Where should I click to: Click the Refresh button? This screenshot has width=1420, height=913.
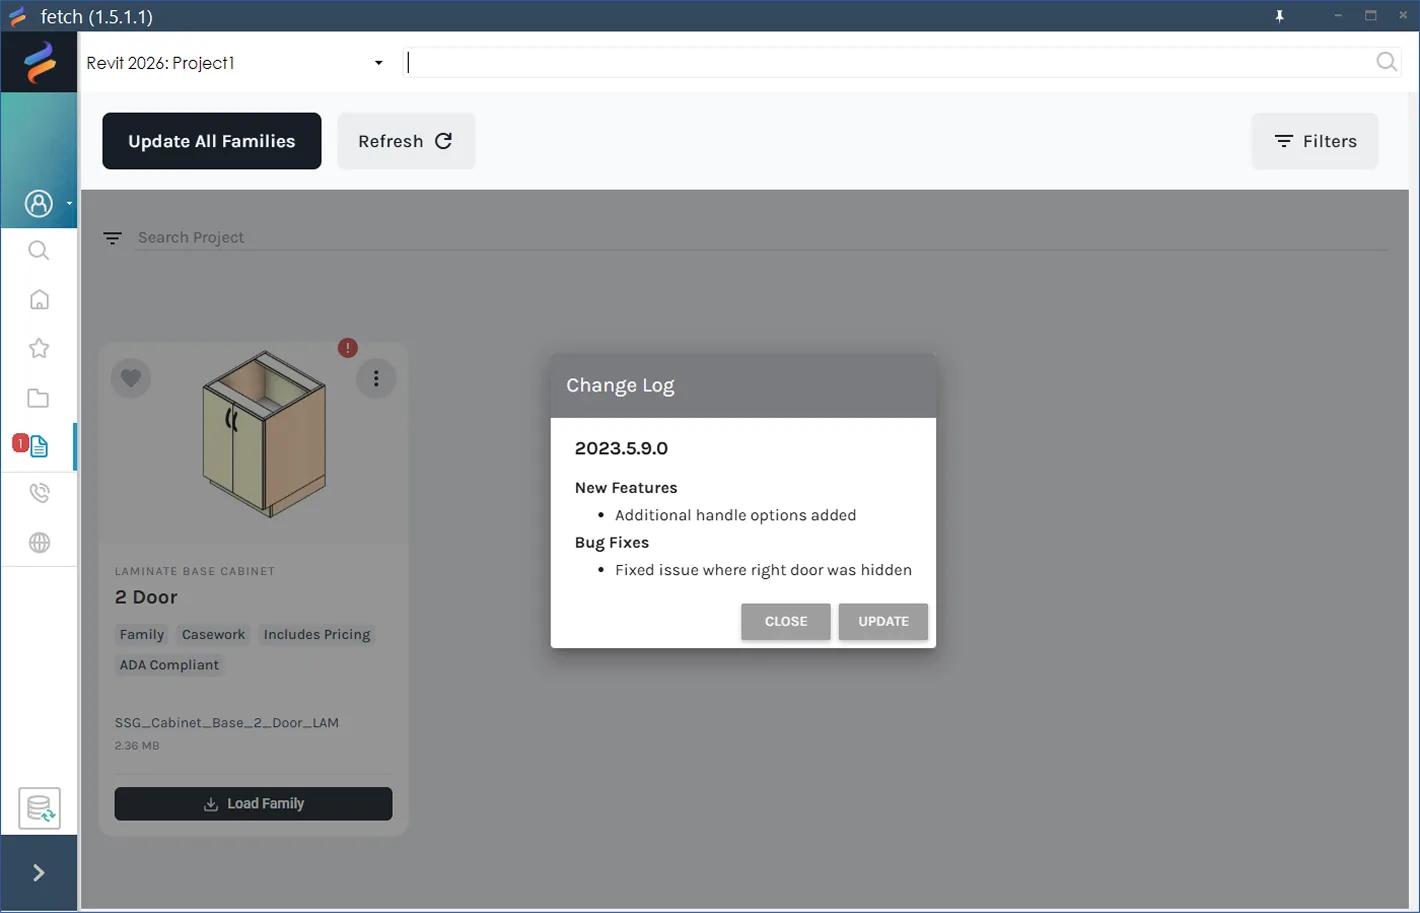[x=406, y=141]
